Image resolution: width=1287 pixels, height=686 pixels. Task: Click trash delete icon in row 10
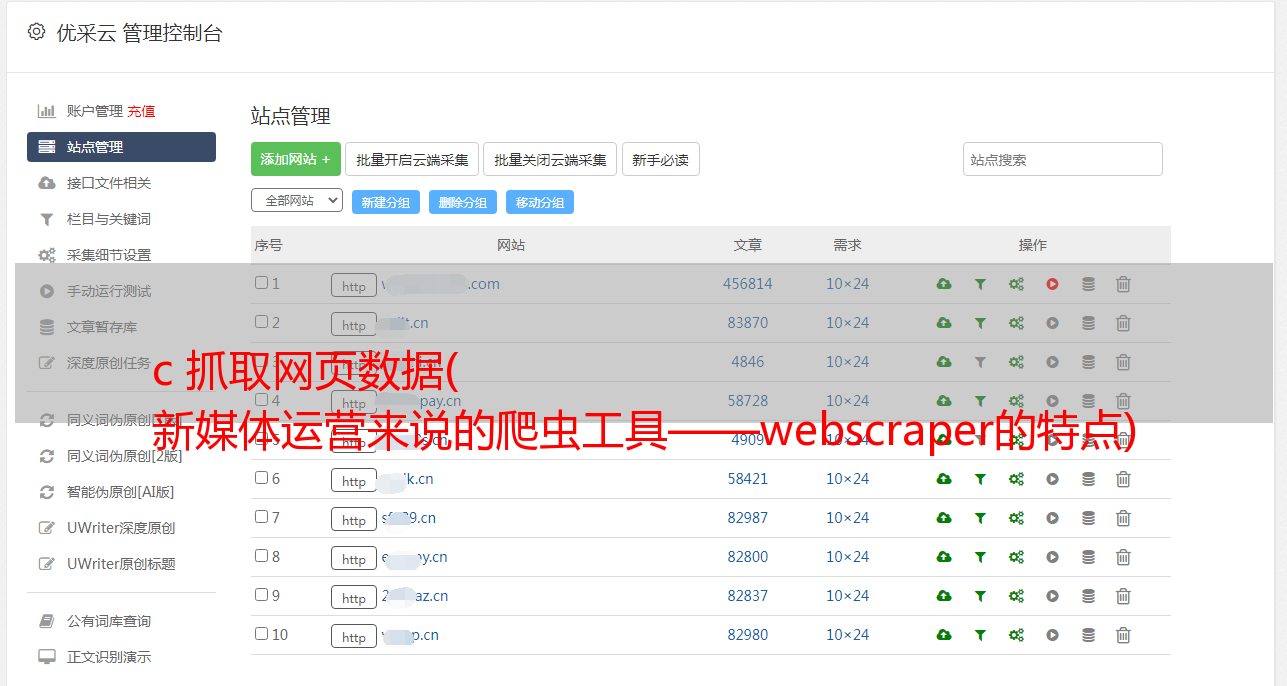pyautogui.click(x=1123, y=635)
